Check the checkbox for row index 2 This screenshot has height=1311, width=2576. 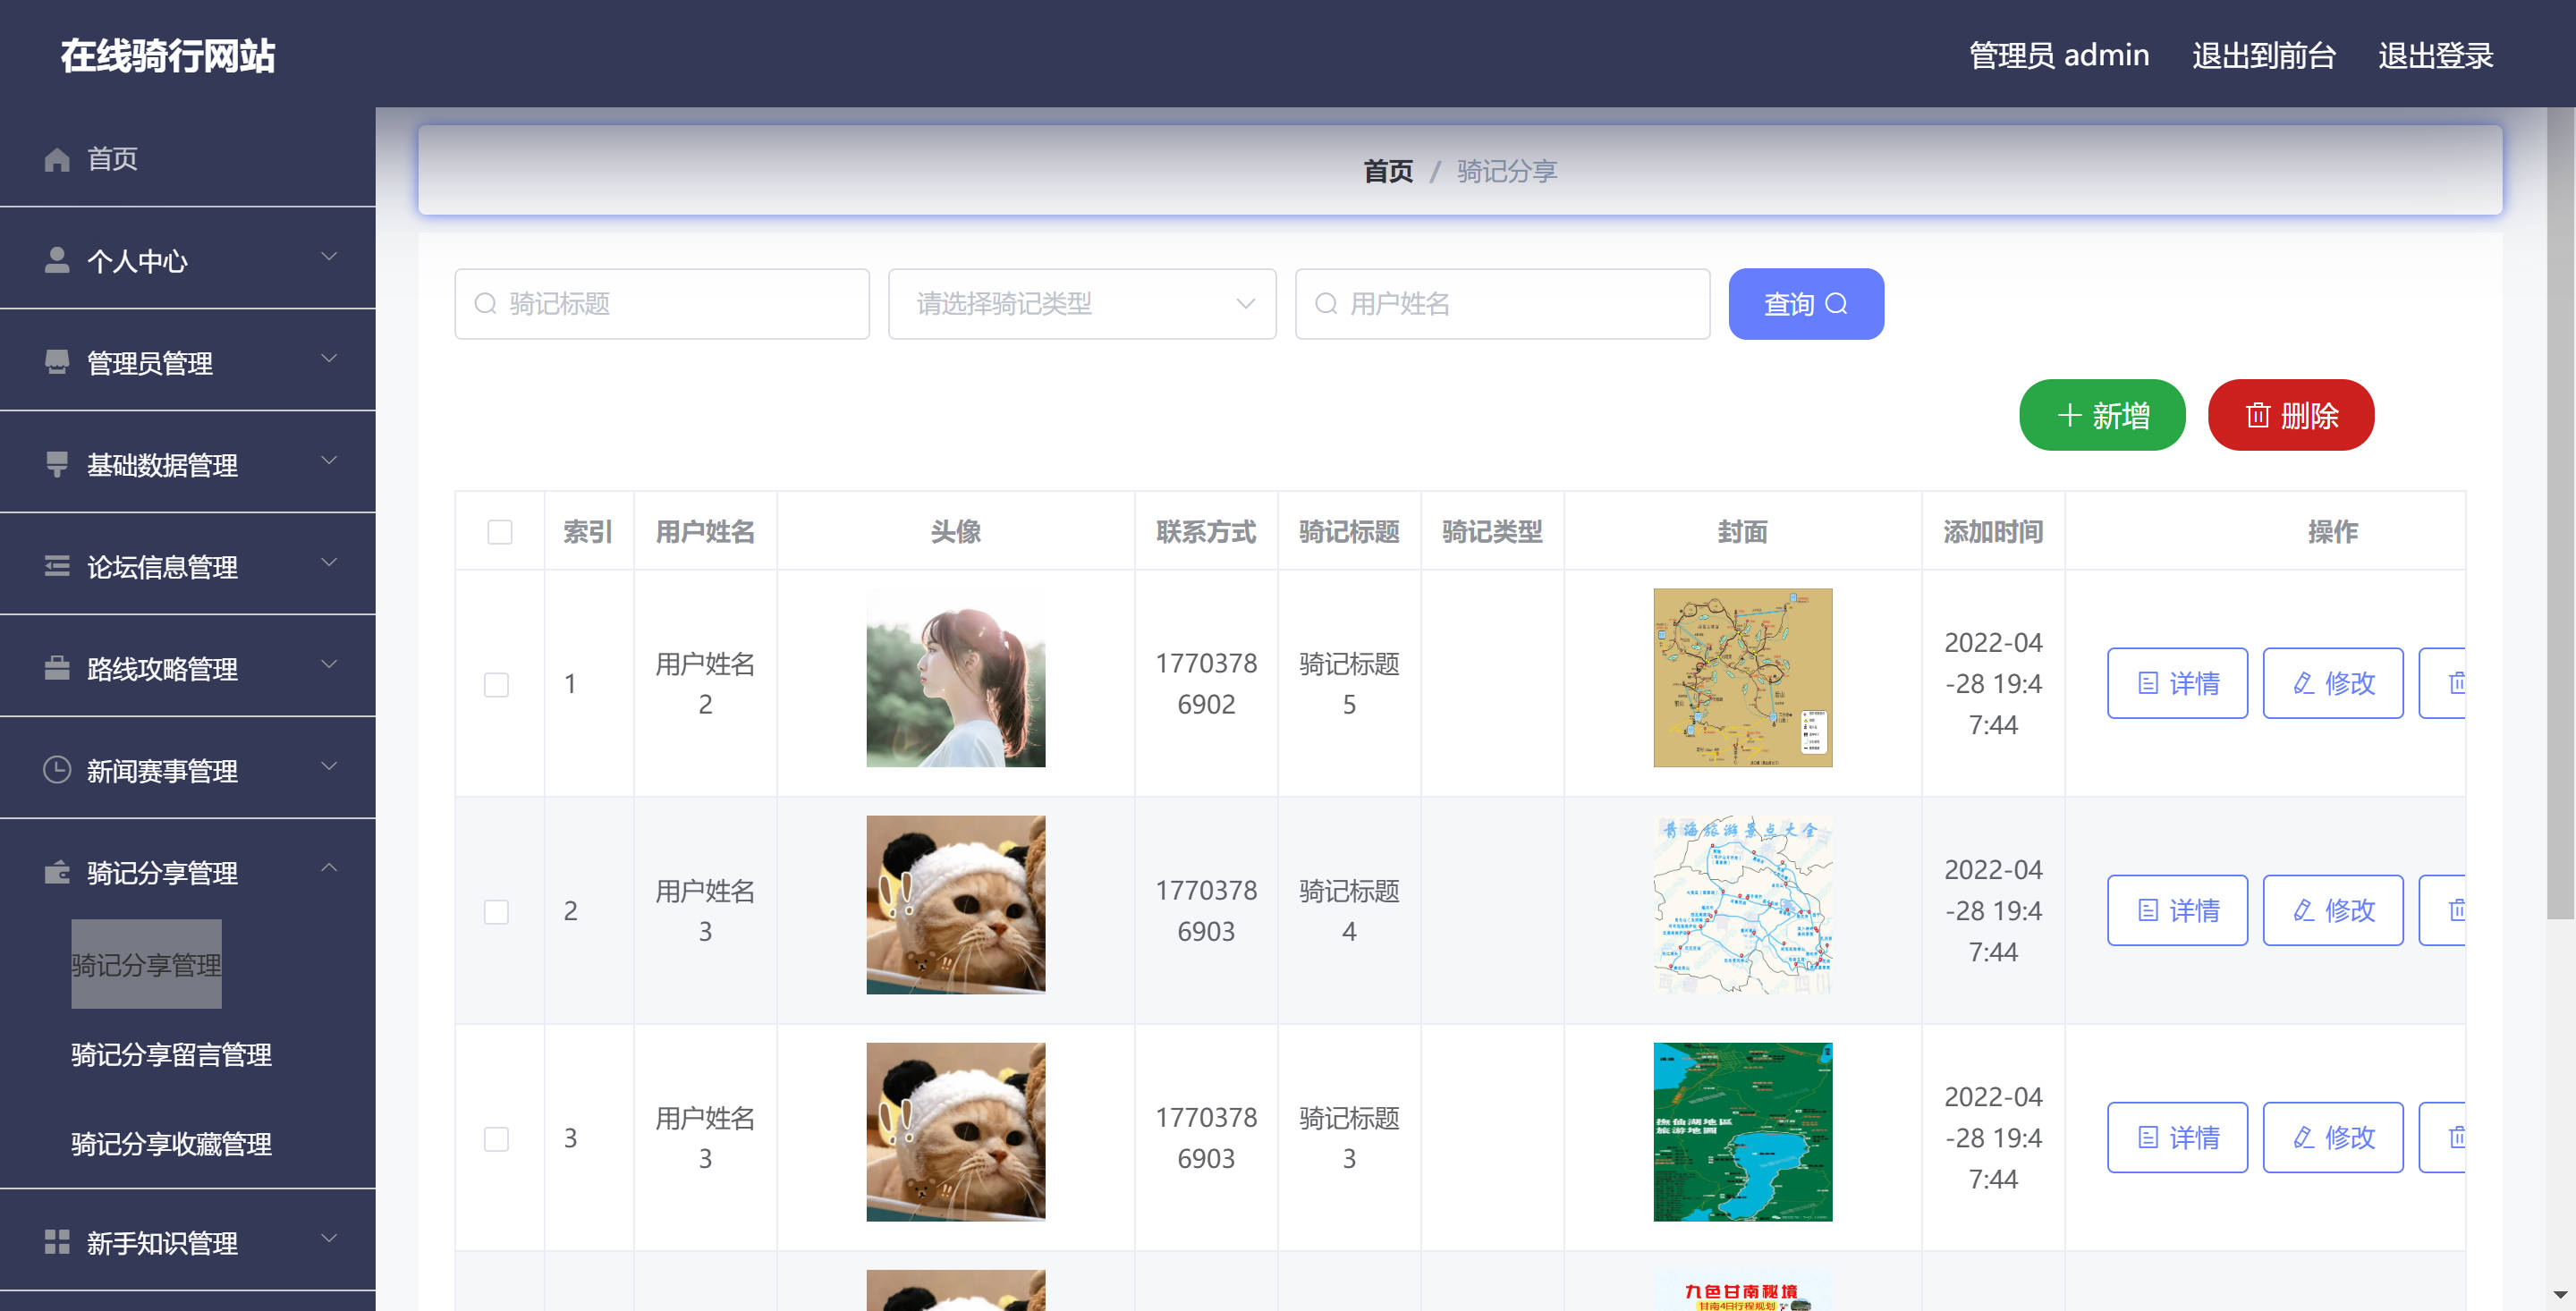[497, 911]
